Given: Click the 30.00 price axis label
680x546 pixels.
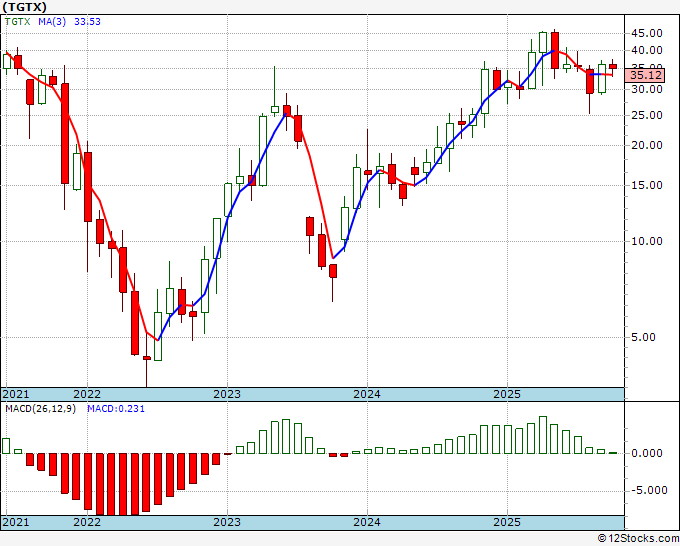Looking at the screenshot, I should click(647, 89).
